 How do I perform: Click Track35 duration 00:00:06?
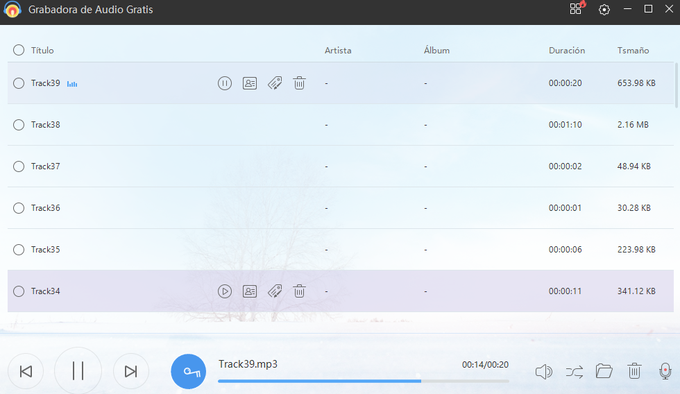565,250
